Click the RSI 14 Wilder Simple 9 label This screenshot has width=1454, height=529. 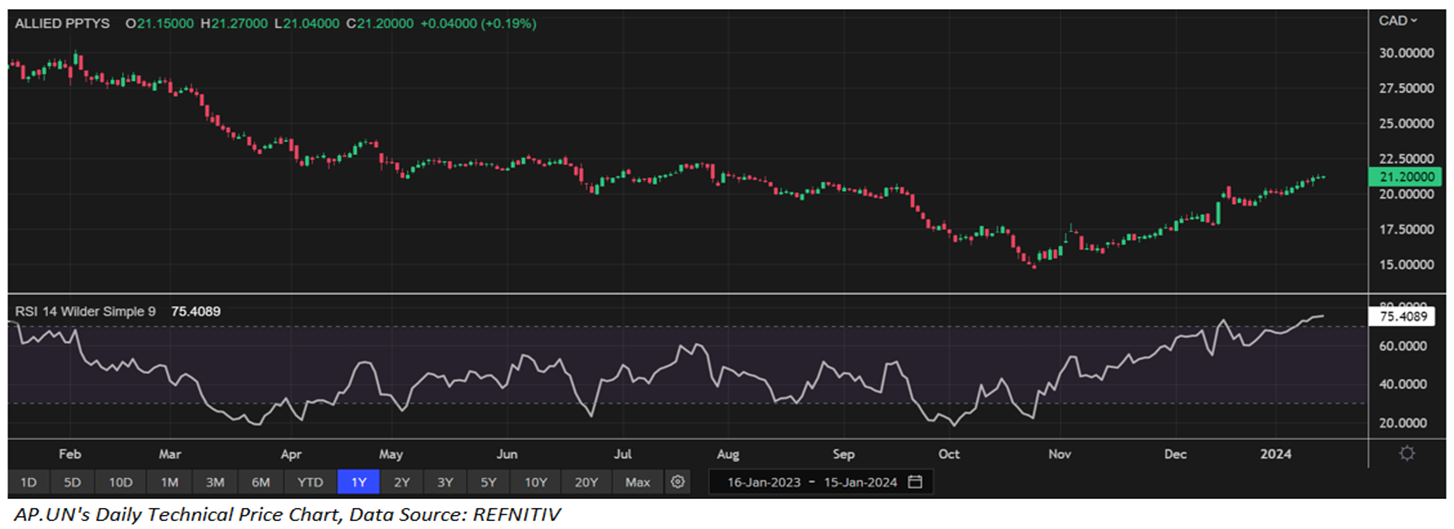tap(85, 312)
